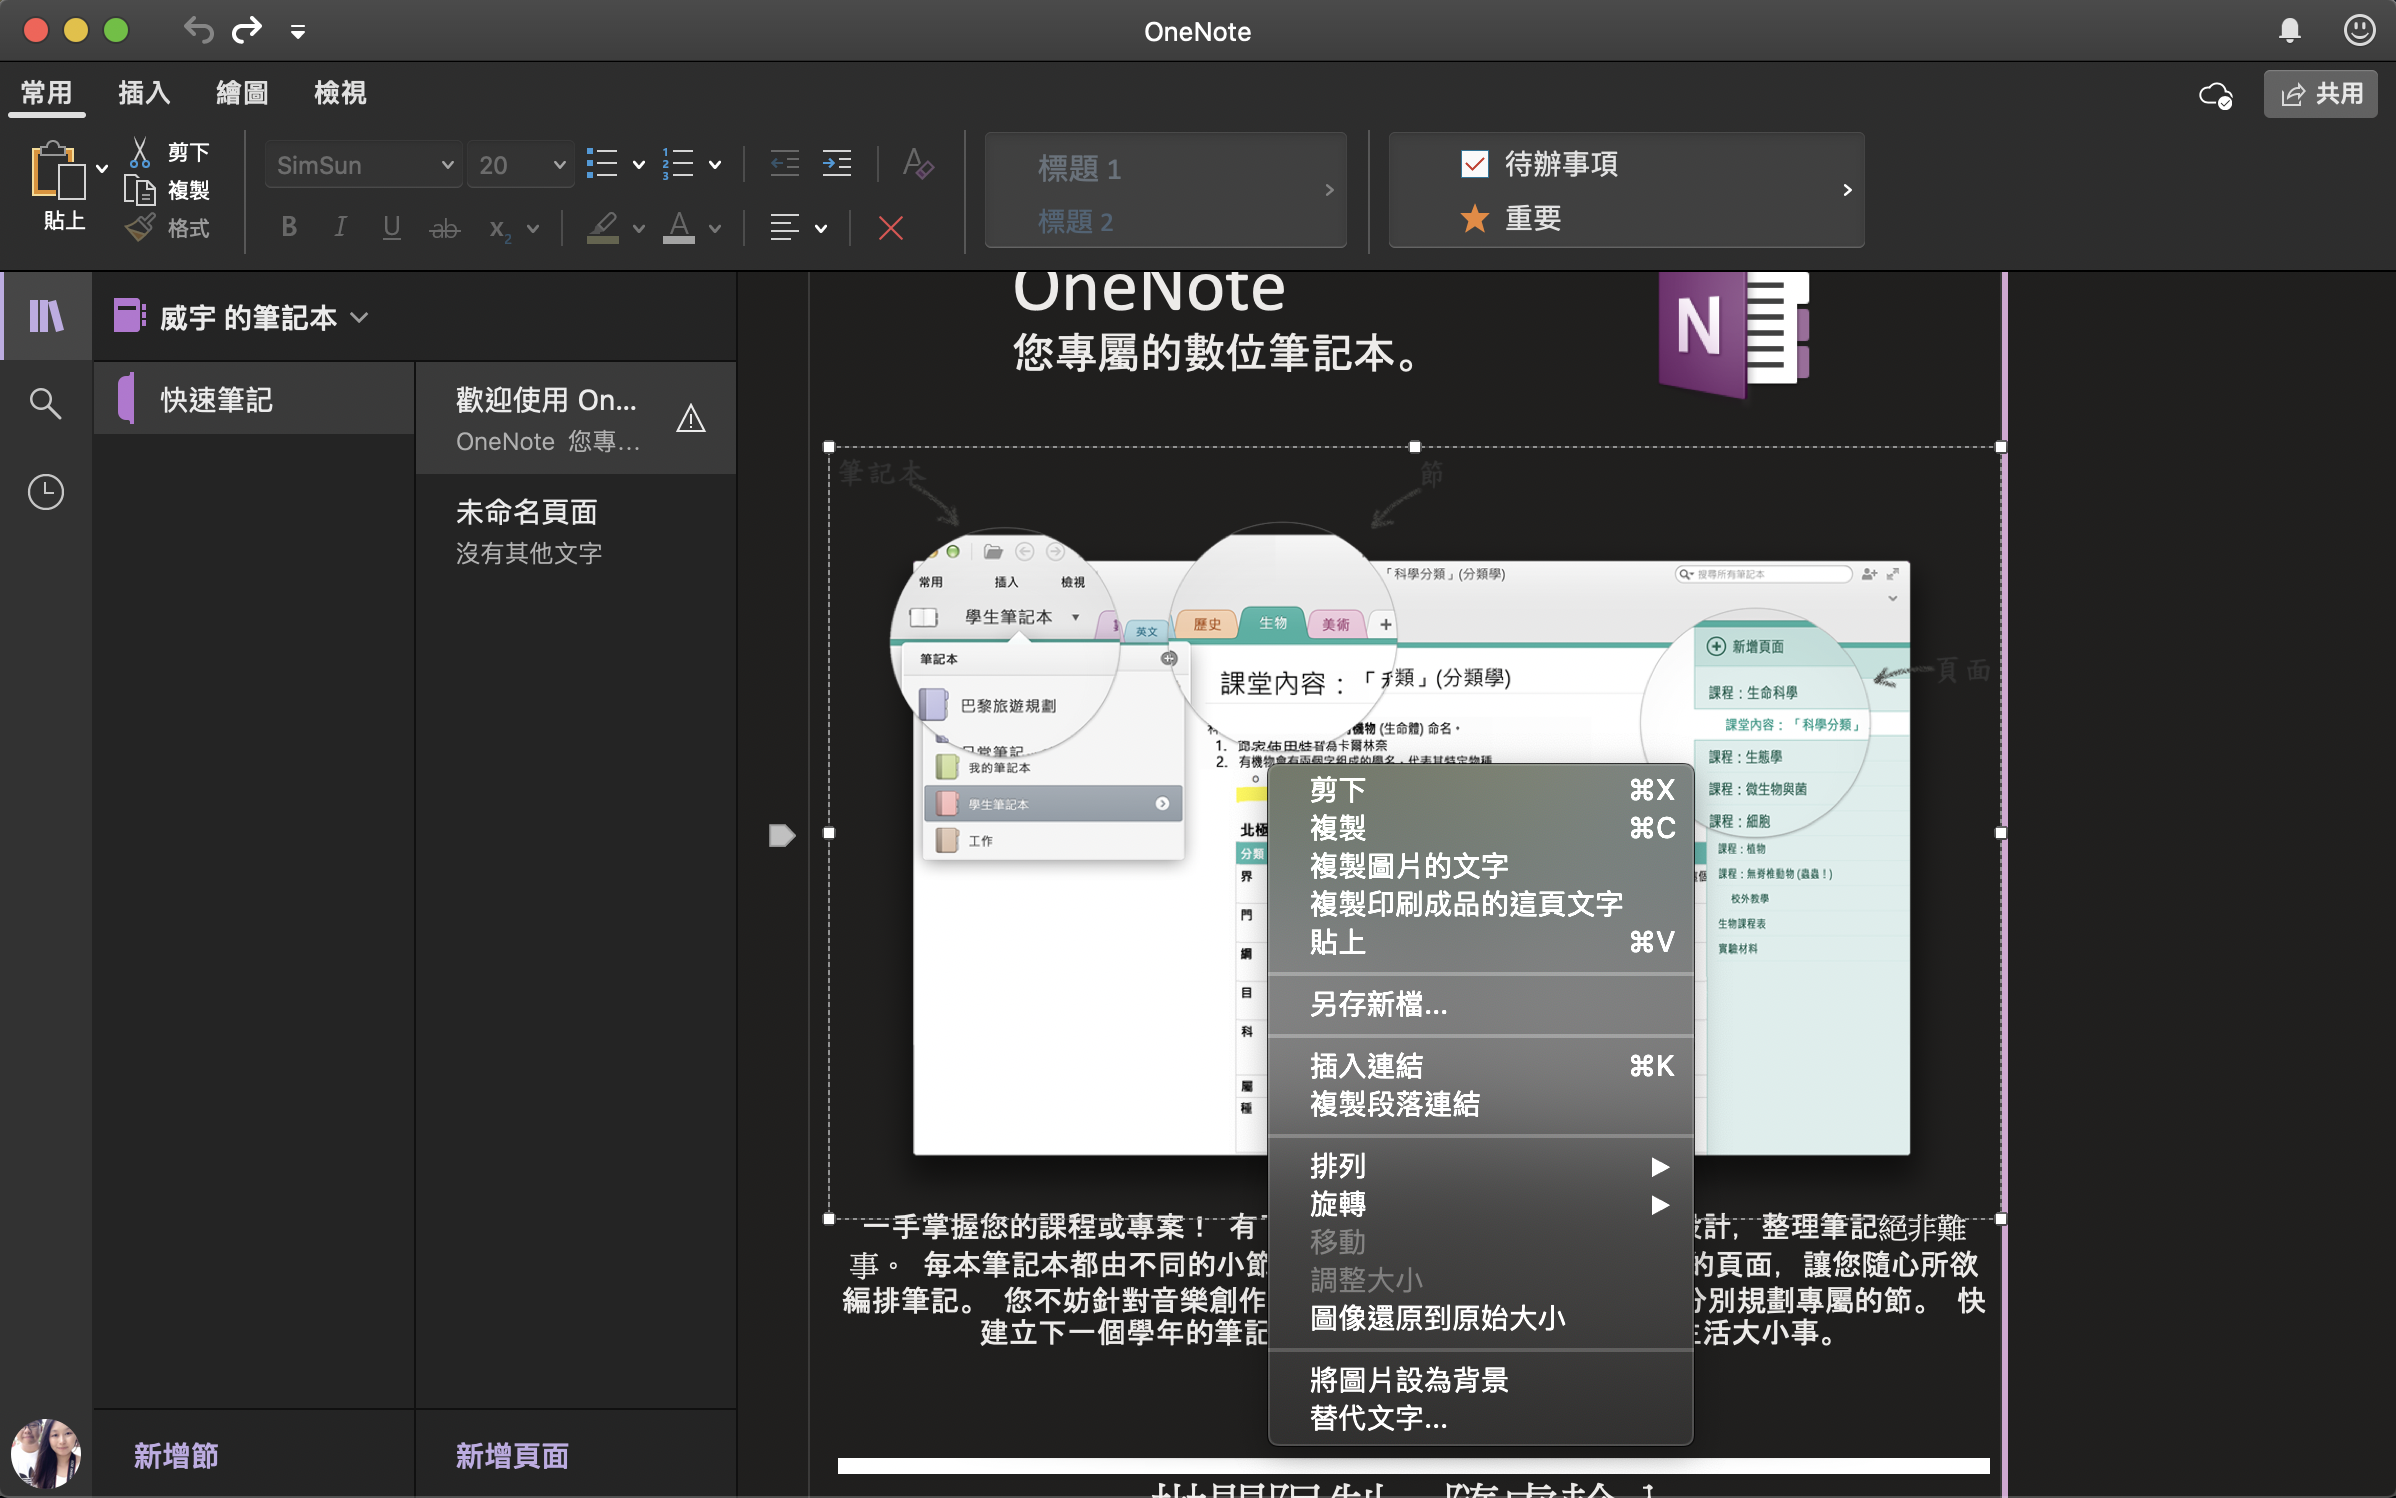Apply the font color swatch
Image resolution: width=2396 pixels, height=1498 pixels.
pos(679,228)
